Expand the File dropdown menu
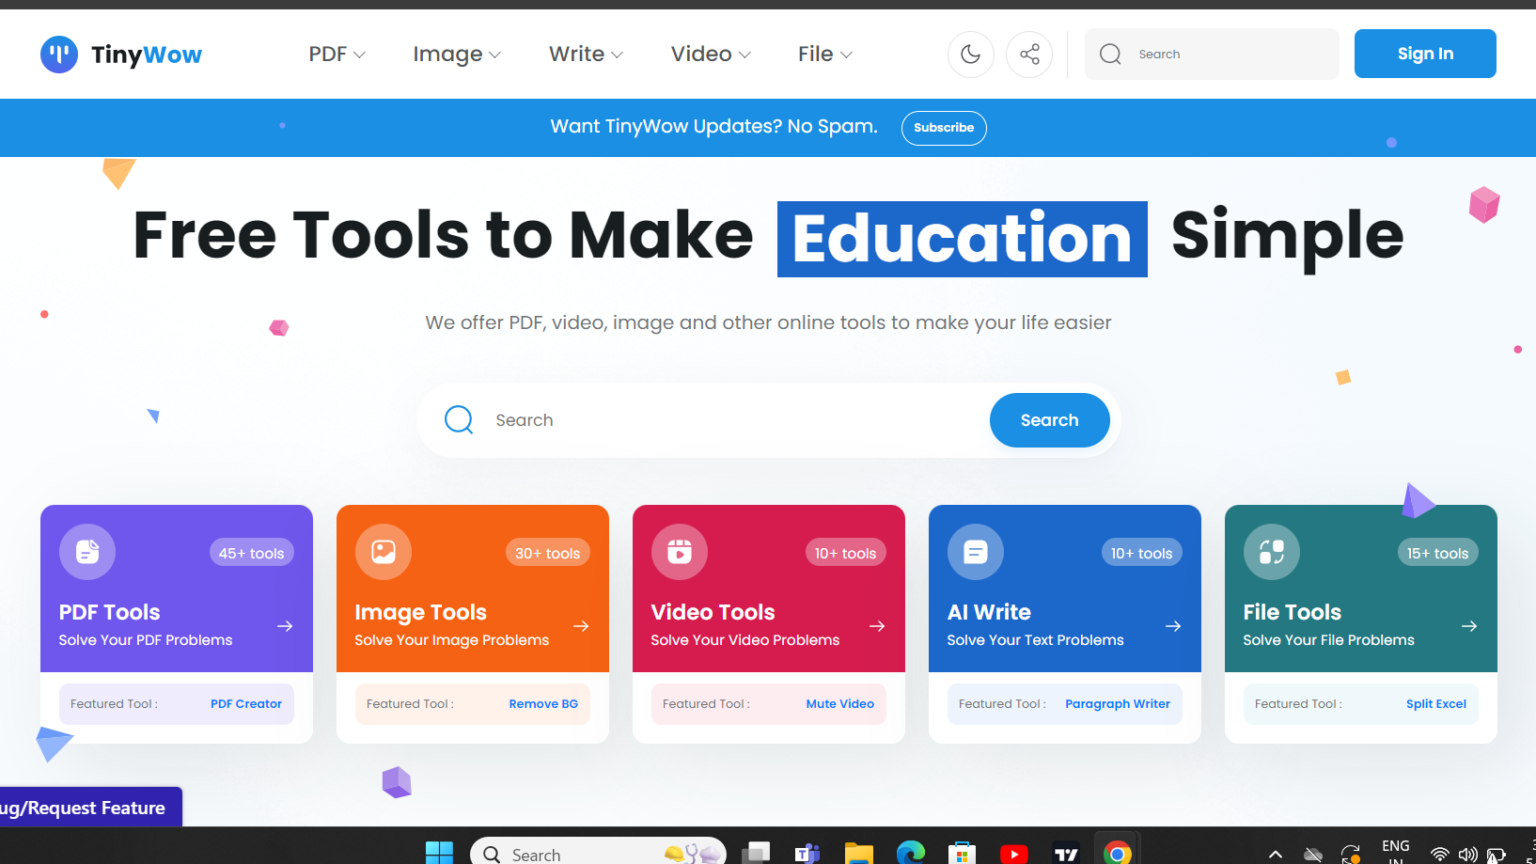This screenshot has width=1536, height=864. [825, 54]
